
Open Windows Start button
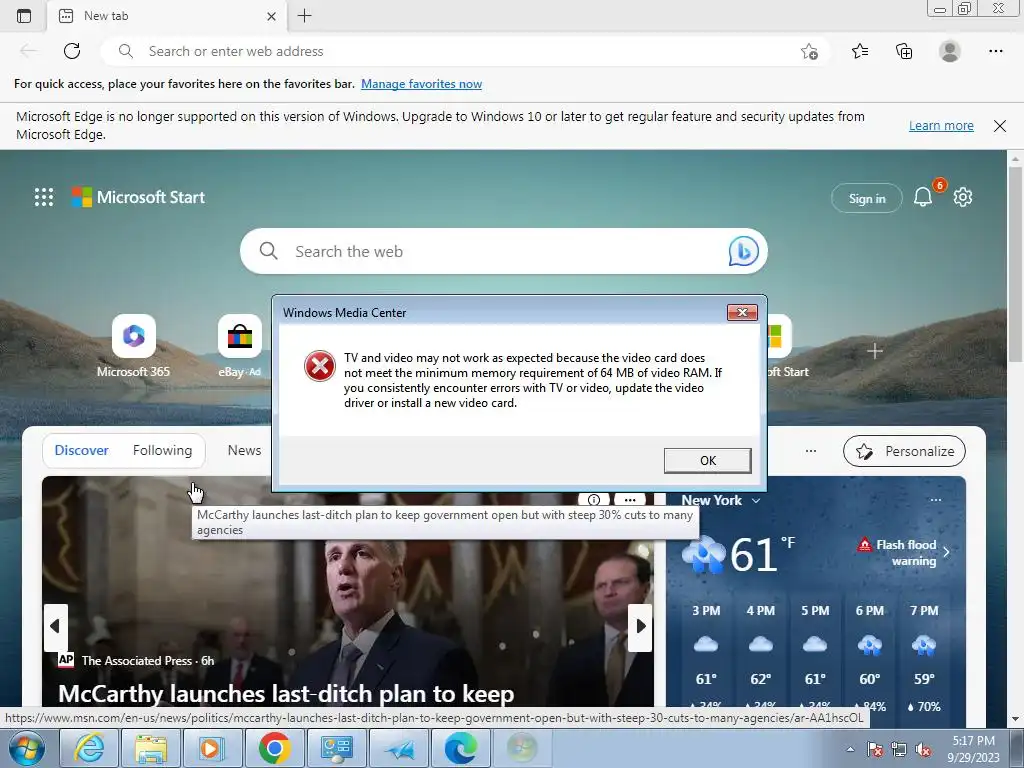pyautogui.click(x=27, y=748)
